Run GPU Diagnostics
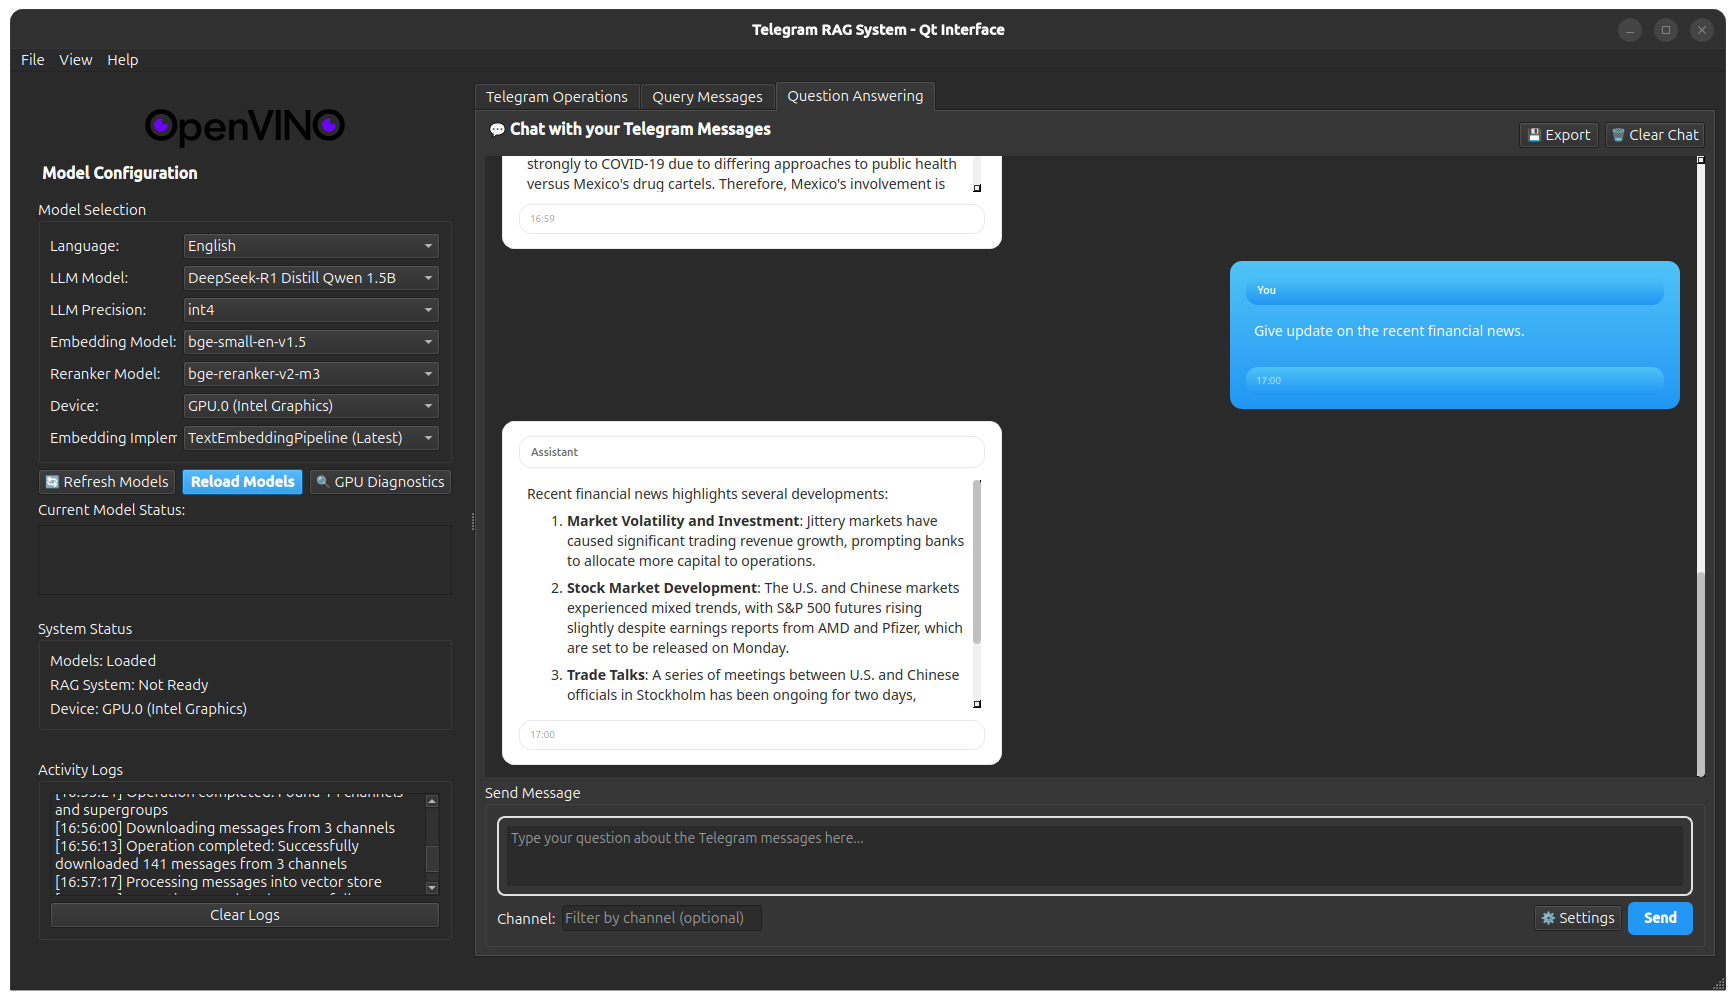The image size is (1736, 1001). coord(380,482)
